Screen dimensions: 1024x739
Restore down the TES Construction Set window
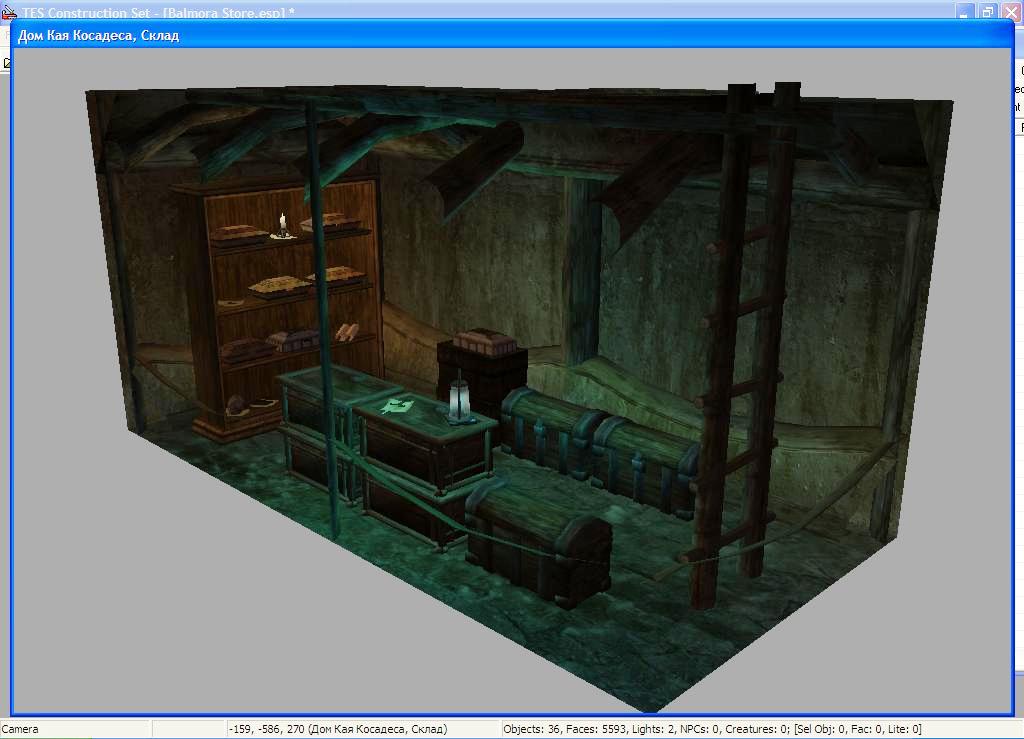tap(987, 12)
